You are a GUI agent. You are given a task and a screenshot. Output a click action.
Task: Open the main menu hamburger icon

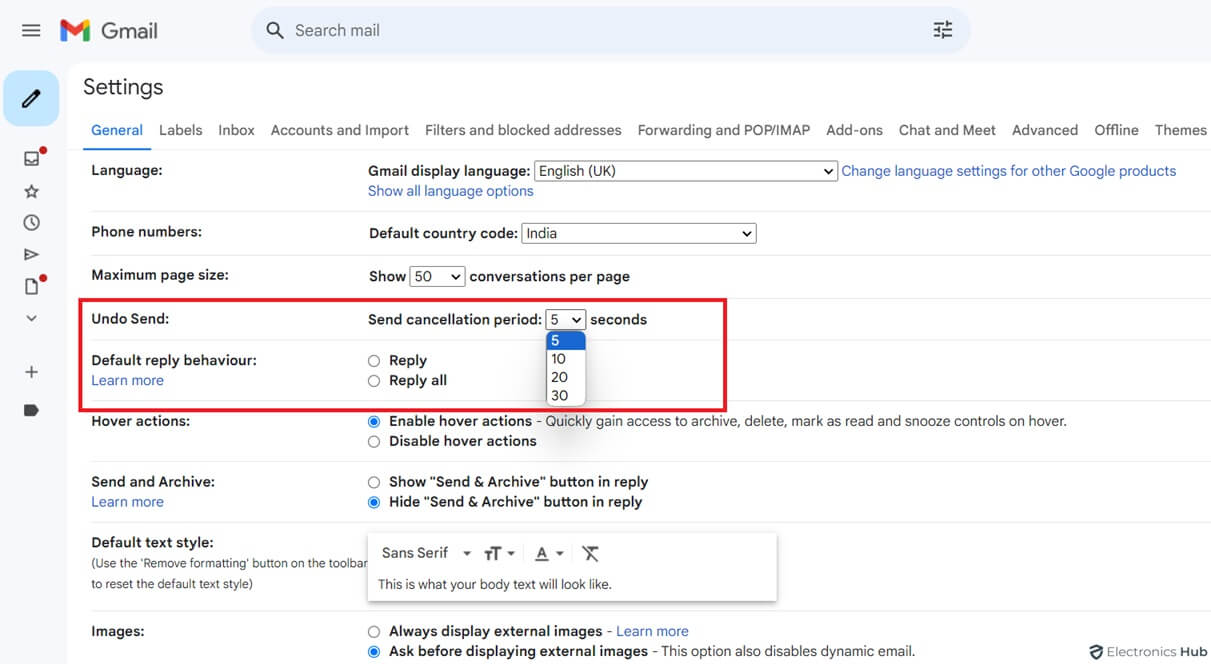click(31, 31)
